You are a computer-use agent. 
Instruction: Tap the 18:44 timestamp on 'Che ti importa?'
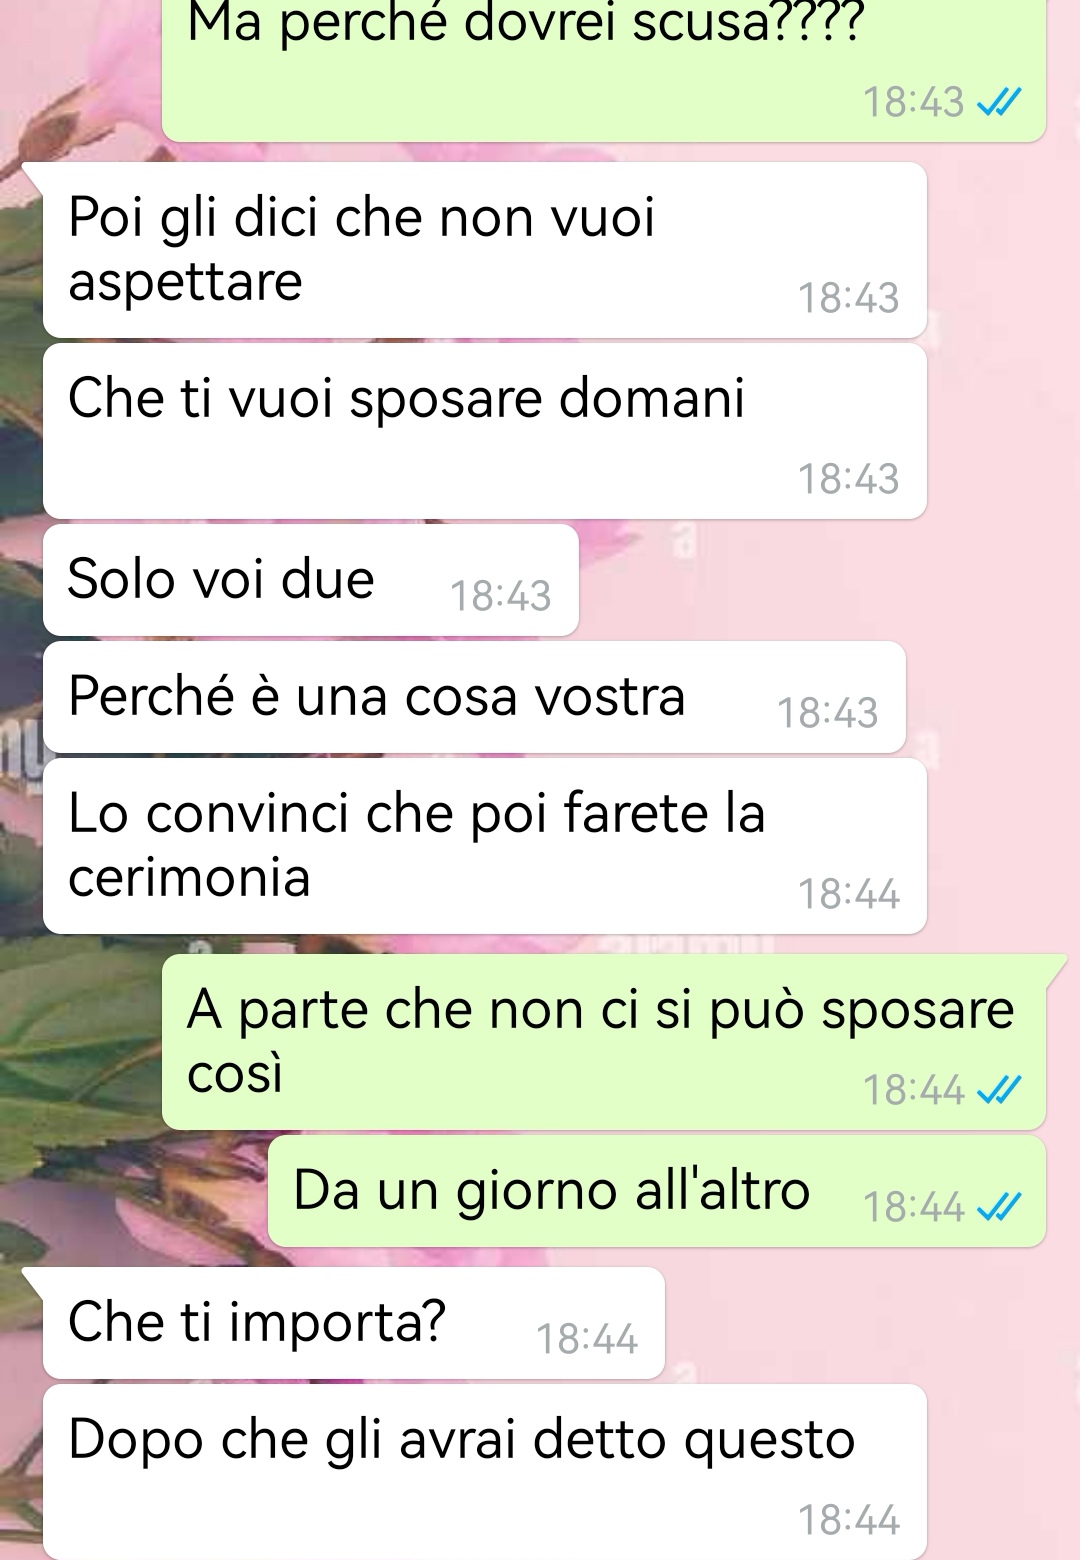[587, 1339]
